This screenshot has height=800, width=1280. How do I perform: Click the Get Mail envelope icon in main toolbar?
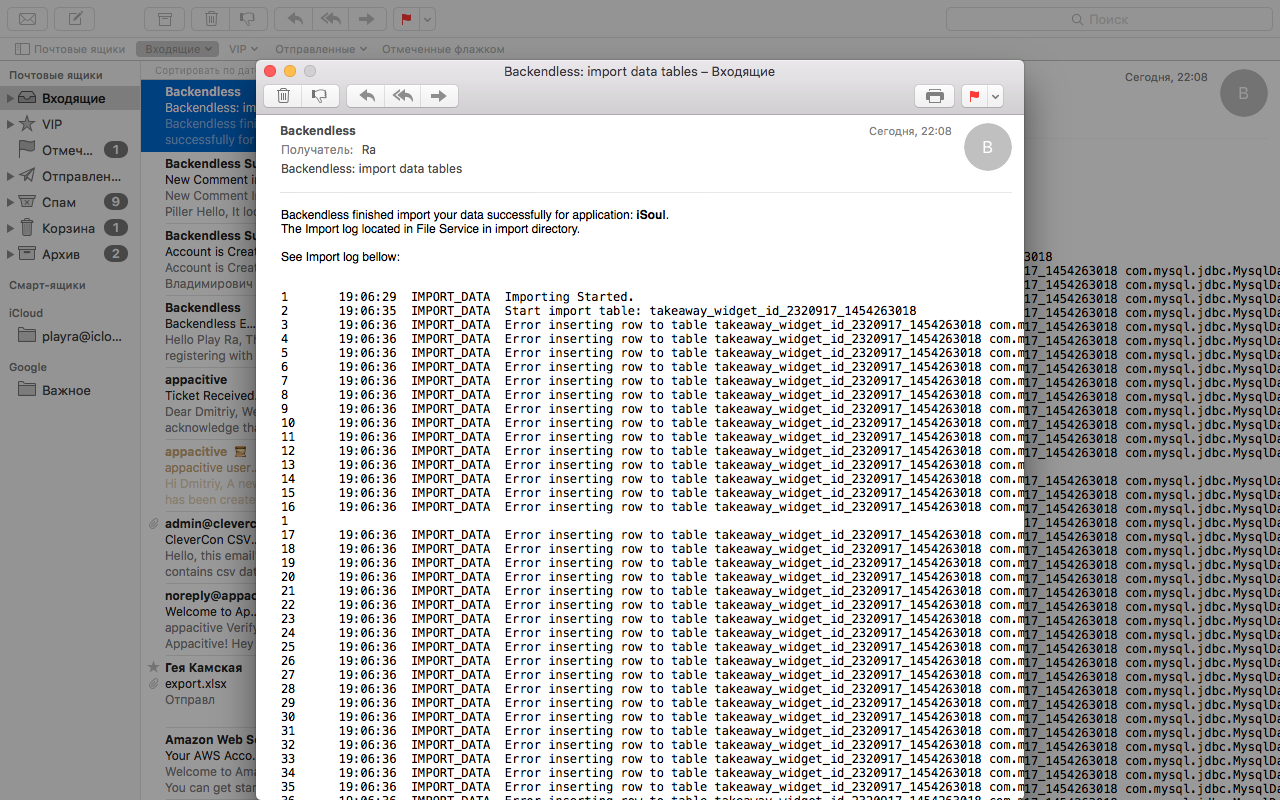28,19
